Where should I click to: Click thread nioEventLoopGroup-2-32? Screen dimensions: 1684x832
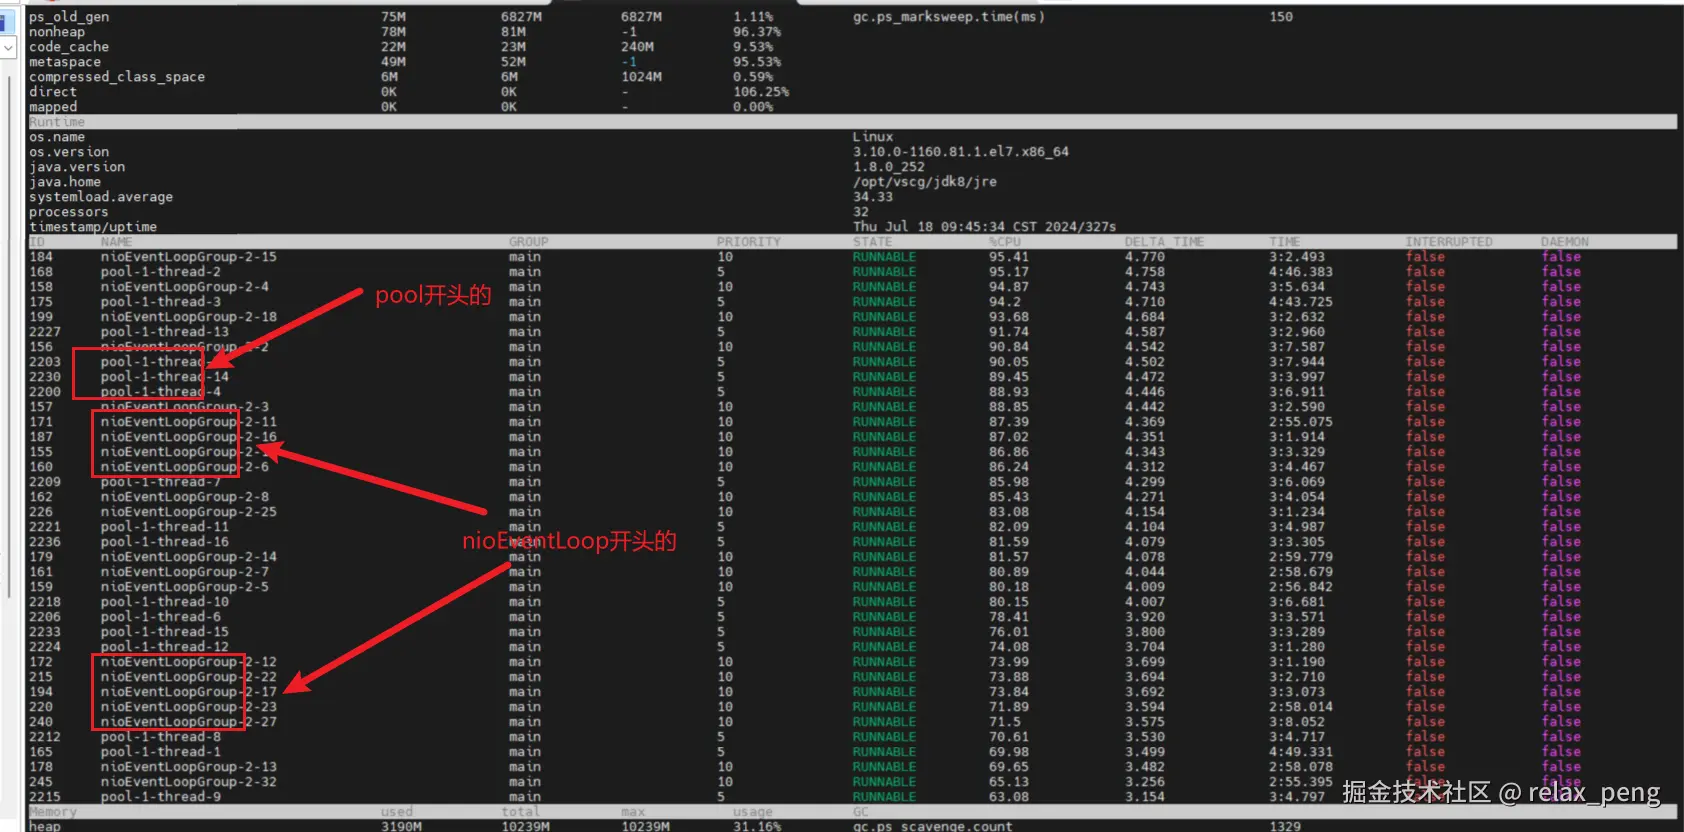coord(188,782)
